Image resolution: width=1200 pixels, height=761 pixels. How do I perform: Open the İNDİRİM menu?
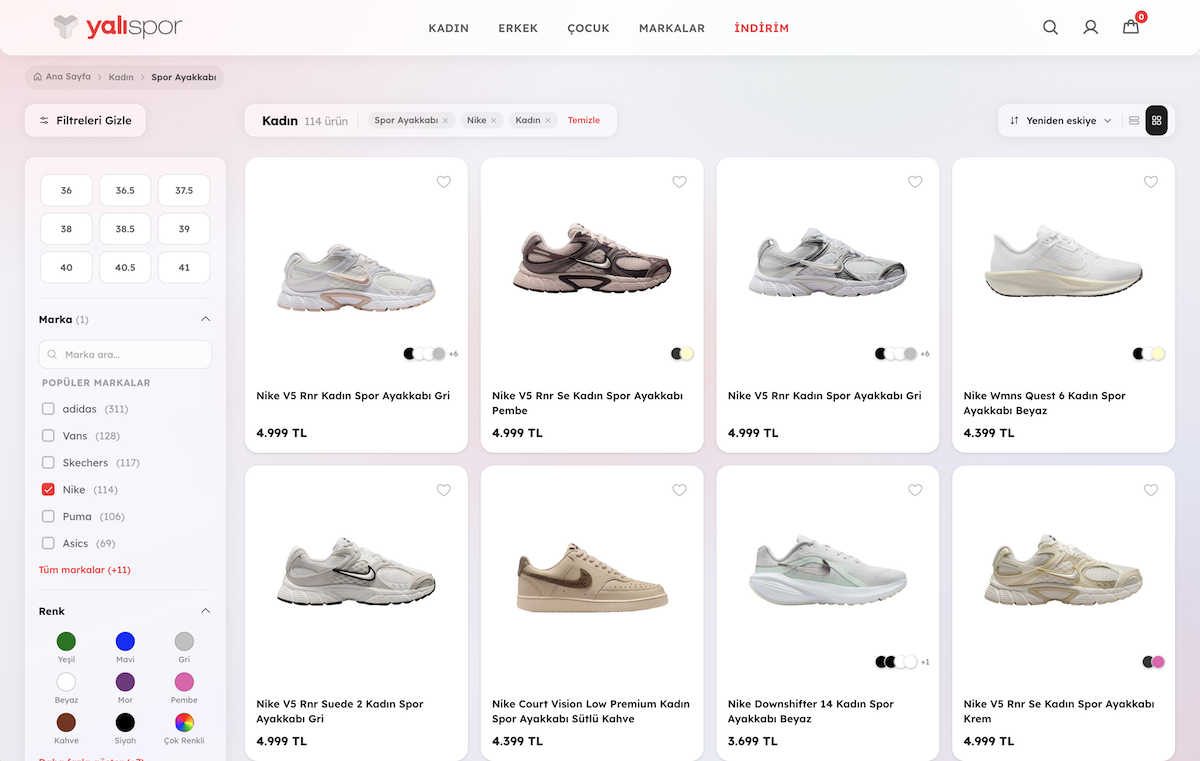pyautogui.click(x=761, y=28)
